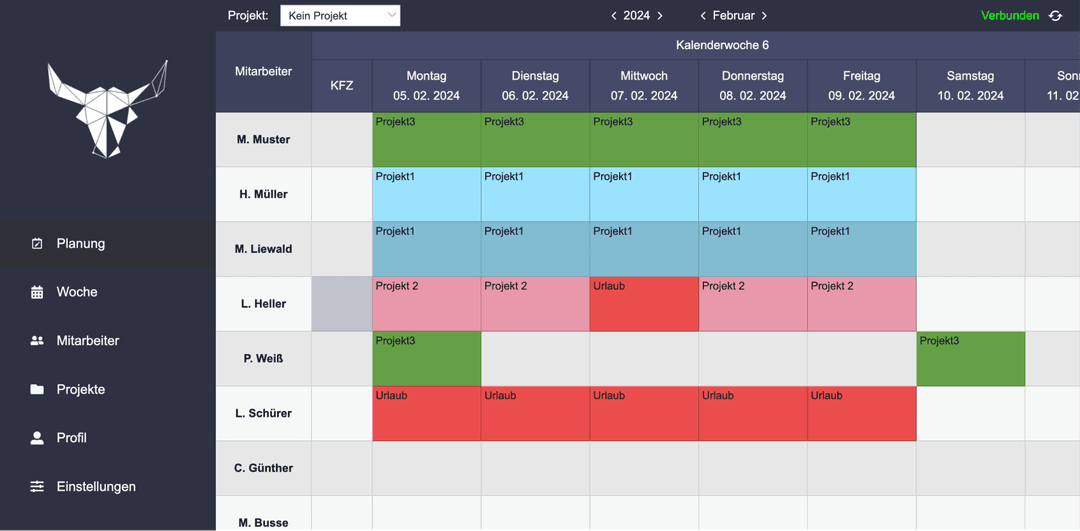
Task: Click L. Schürer's Urlaub cell on Montag
Action: click(x=426, y=413)
